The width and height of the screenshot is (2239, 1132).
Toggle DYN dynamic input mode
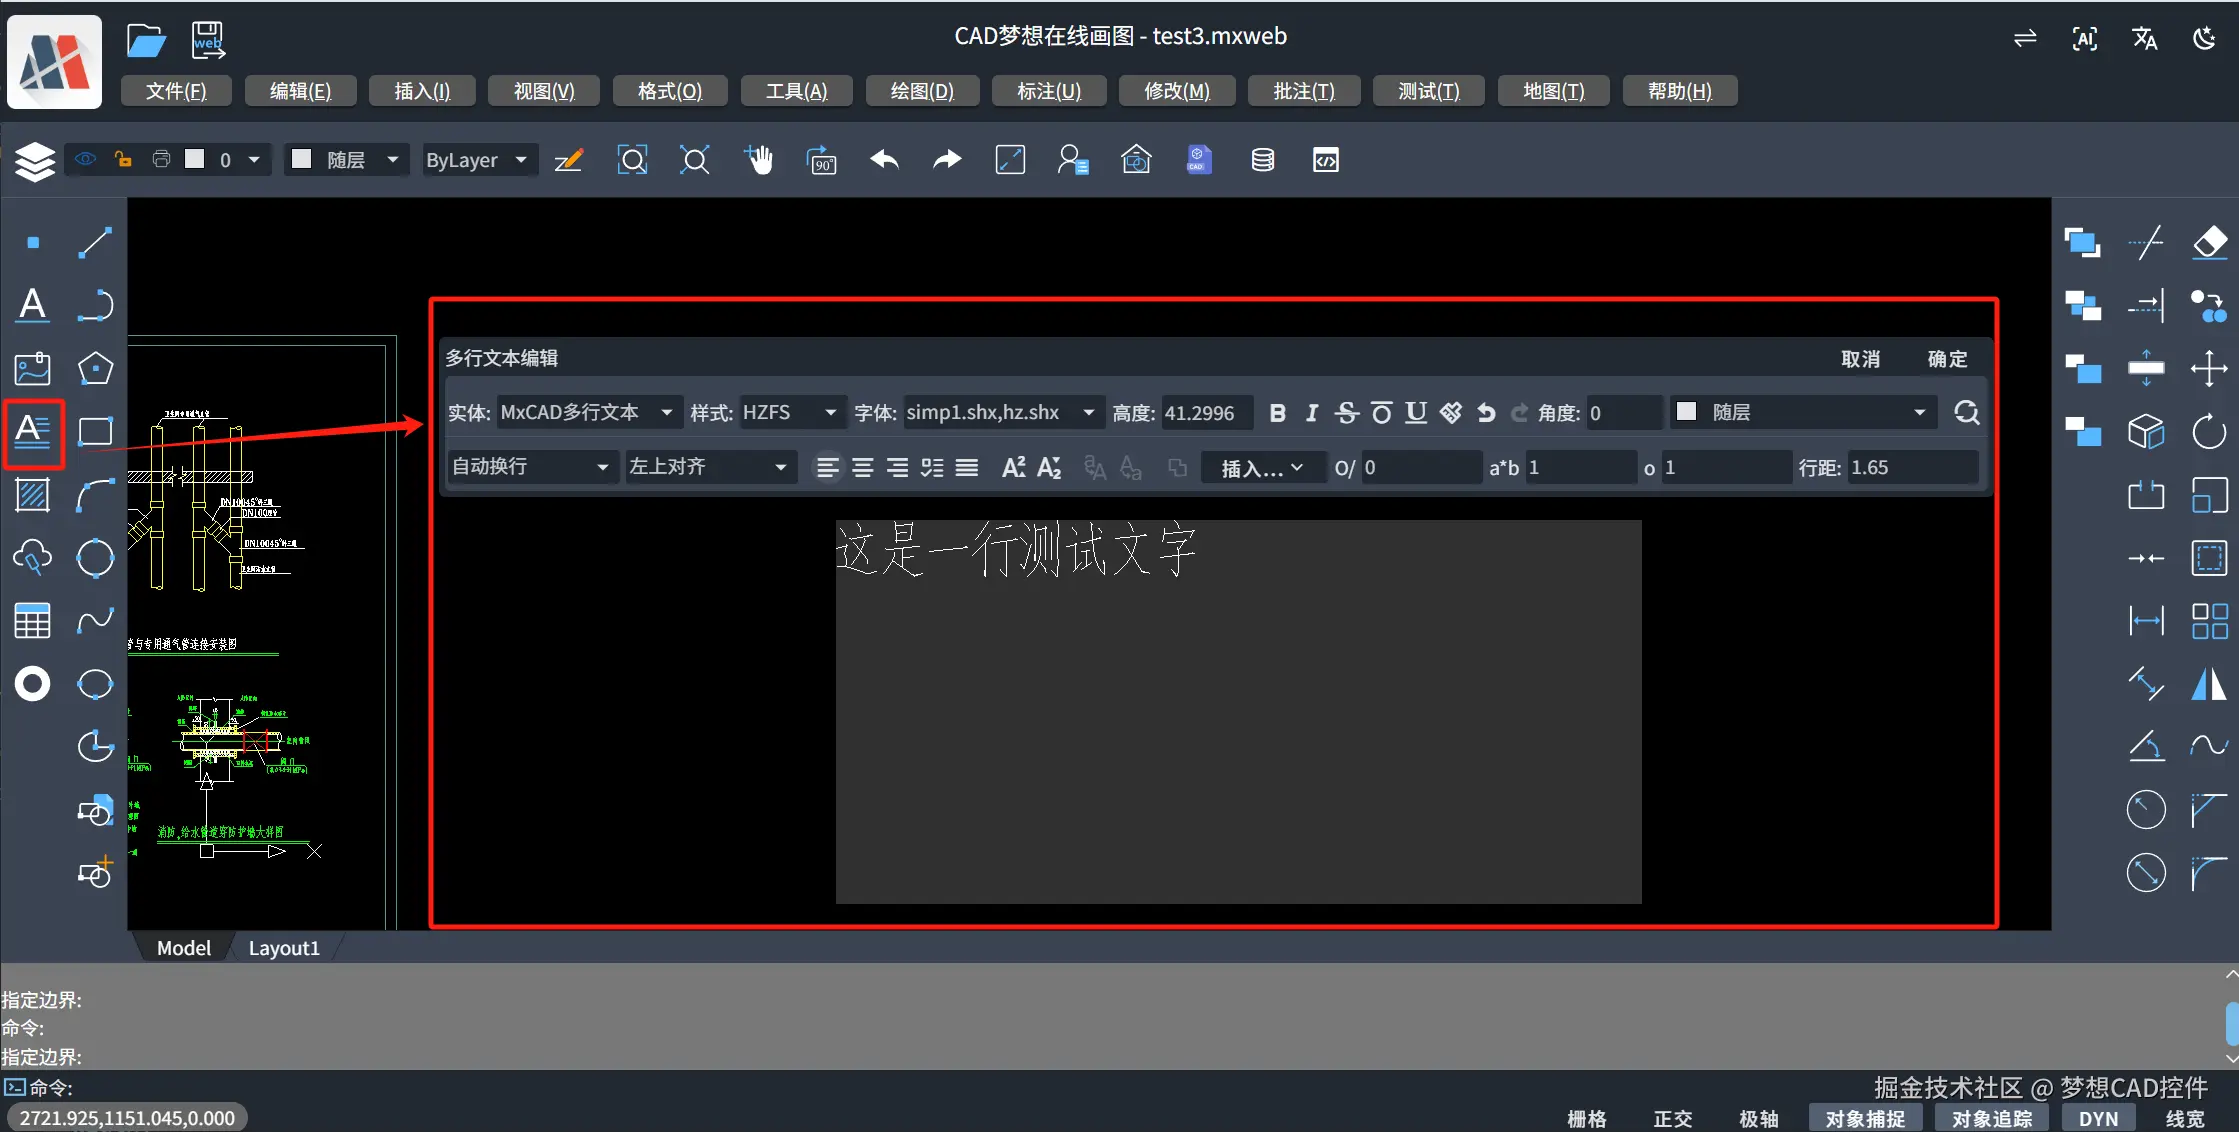click(2097, 1118)
